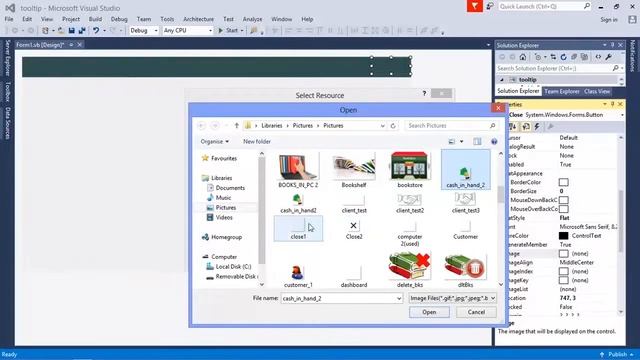The height and width of the screenshot is (360, 640).
Task: Open the Architecture menu
Action: 198,19
